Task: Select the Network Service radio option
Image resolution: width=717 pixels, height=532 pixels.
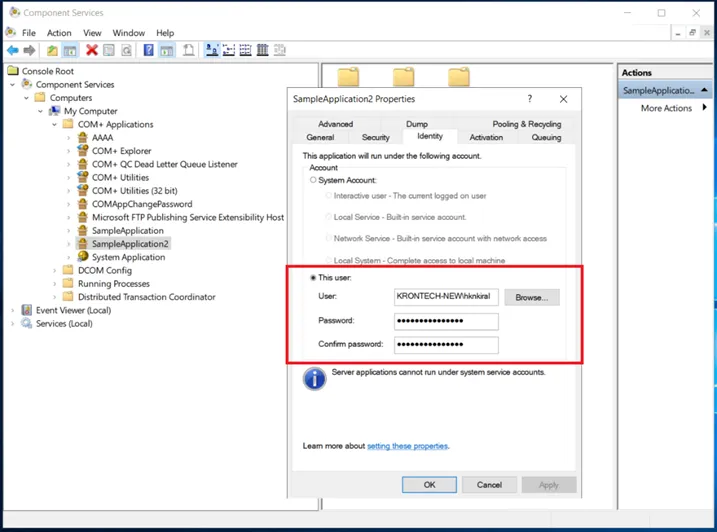Action: [328, 238]
